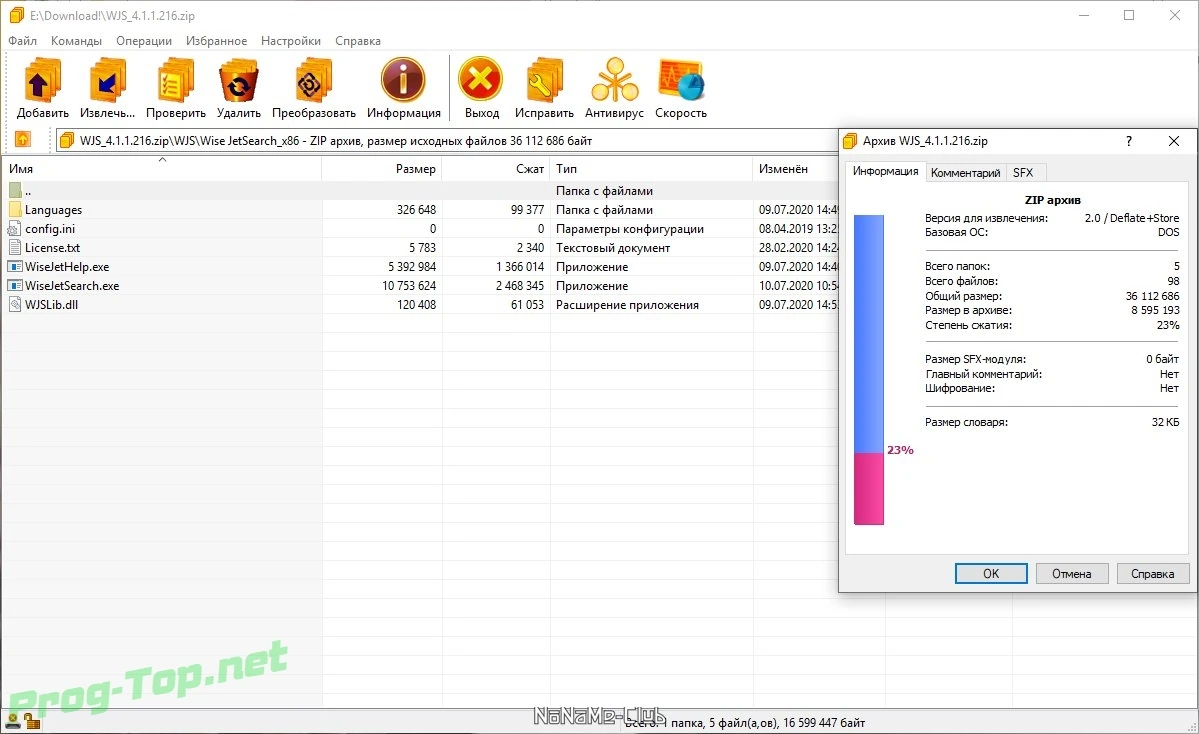
Task: Click OK in the archive dialog
Action: pyautogui.click(x=991, y=573)
